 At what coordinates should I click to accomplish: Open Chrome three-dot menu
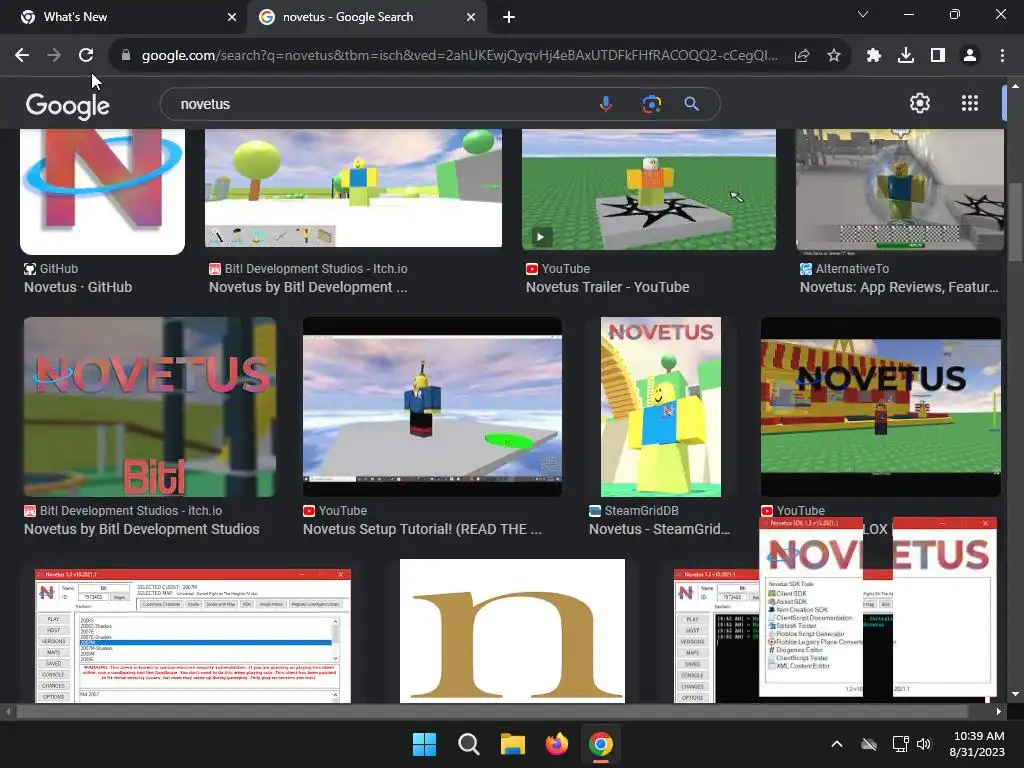click(1002, 56)
